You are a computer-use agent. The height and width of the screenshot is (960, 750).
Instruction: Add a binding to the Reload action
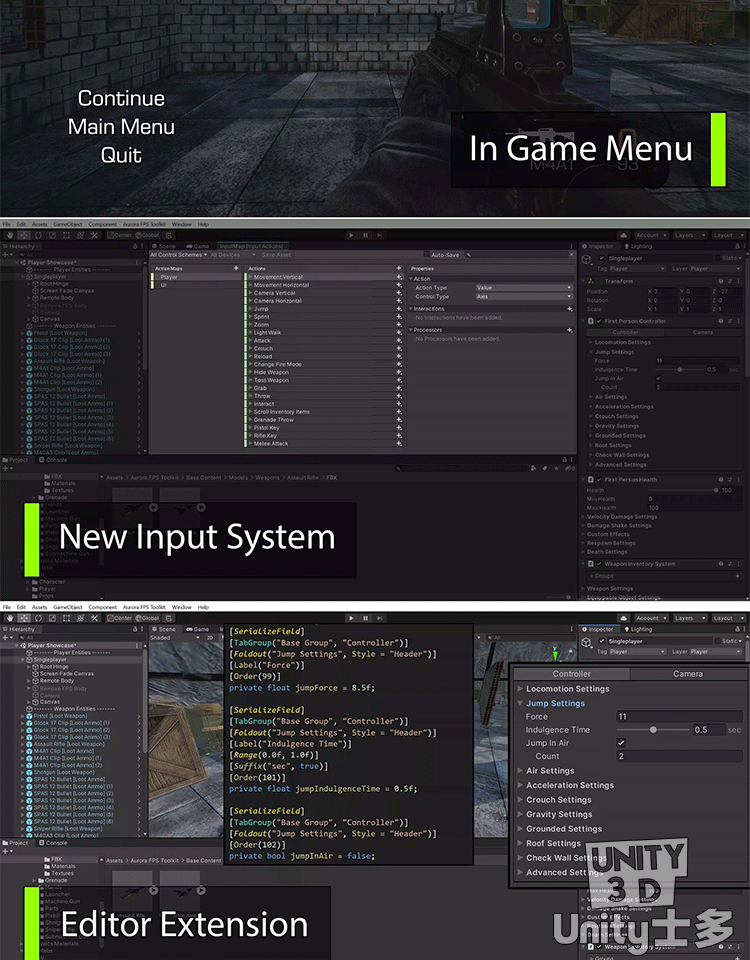point(399,356)
